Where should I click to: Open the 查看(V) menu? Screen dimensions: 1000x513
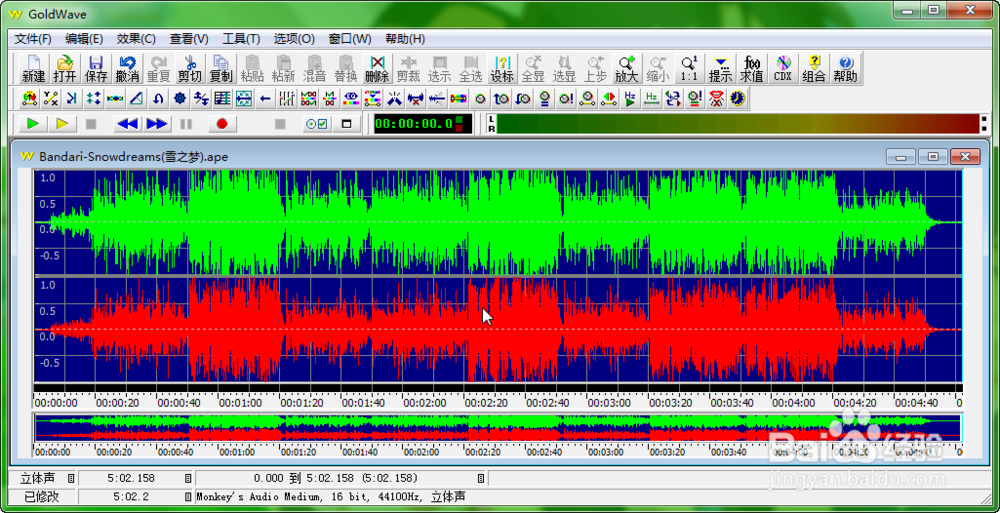189,39
